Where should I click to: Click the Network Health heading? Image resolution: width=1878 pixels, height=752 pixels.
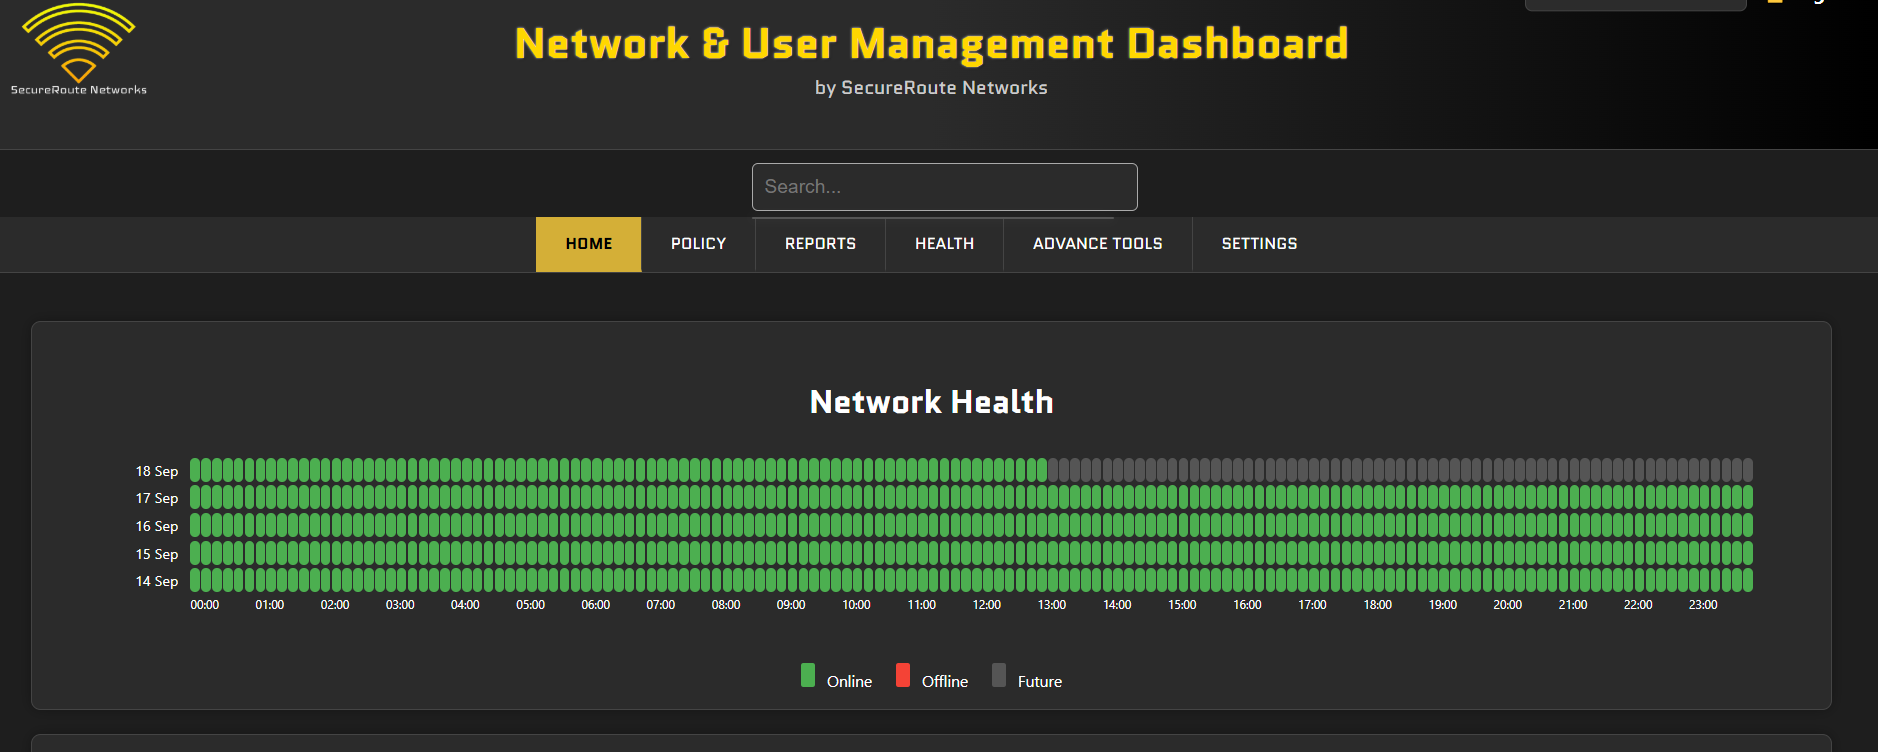click(931, 402)
